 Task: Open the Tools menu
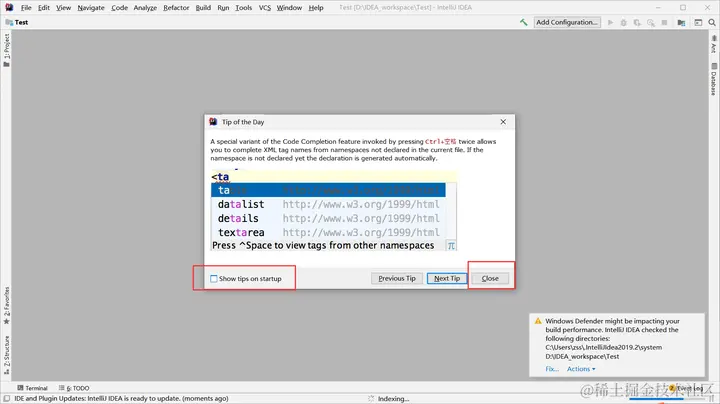243,8
